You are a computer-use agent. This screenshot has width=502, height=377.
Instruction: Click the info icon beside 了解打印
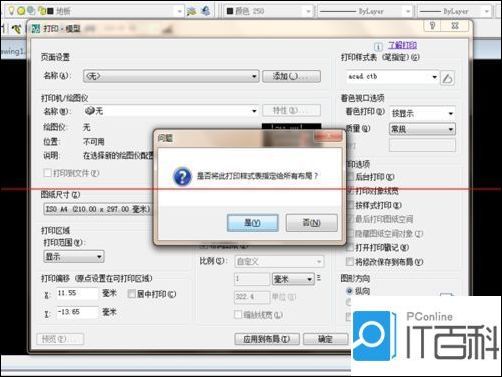point(378,46)
